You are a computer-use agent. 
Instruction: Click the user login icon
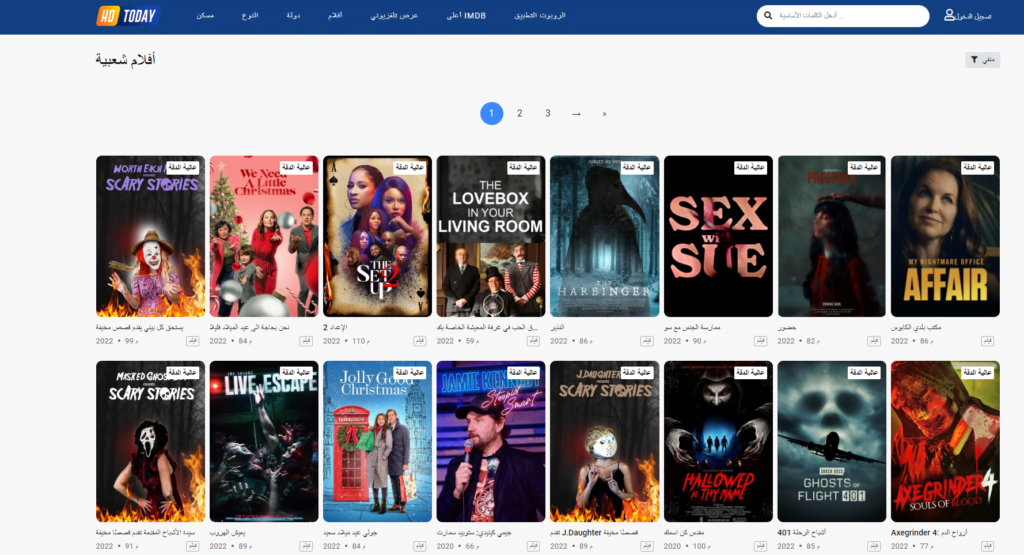(x=950, y=16)
